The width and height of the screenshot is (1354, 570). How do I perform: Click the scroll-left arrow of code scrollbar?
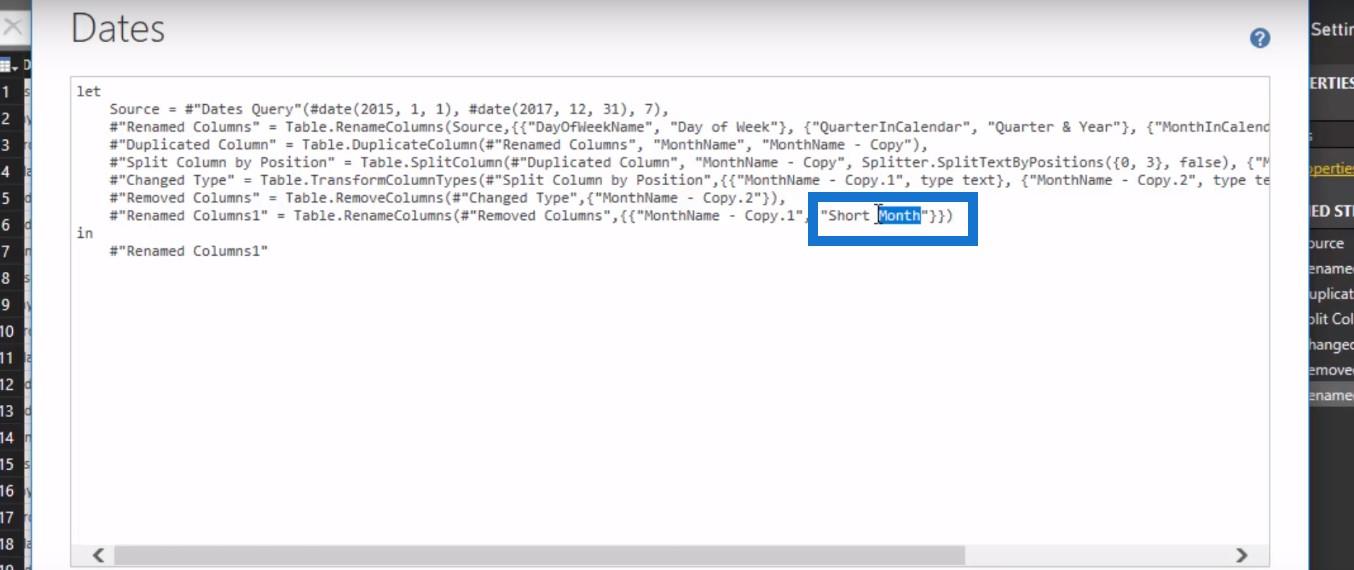coord(98,555)
